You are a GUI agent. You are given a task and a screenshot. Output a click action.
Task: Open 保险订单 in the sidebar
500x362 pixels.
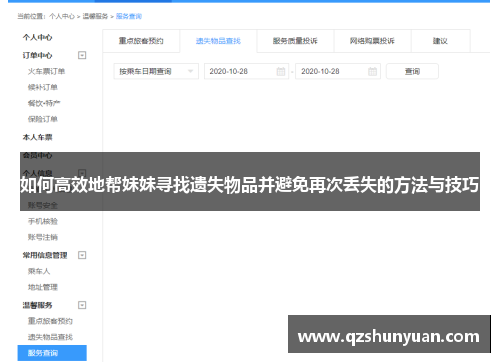click(x=43, y=119)
